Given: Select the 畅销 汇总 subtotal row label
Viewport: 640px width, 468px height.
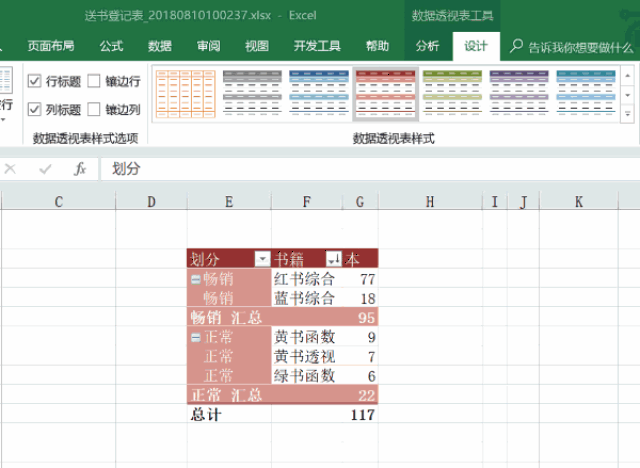Looking at the screenshot, I should click(226, 317).
